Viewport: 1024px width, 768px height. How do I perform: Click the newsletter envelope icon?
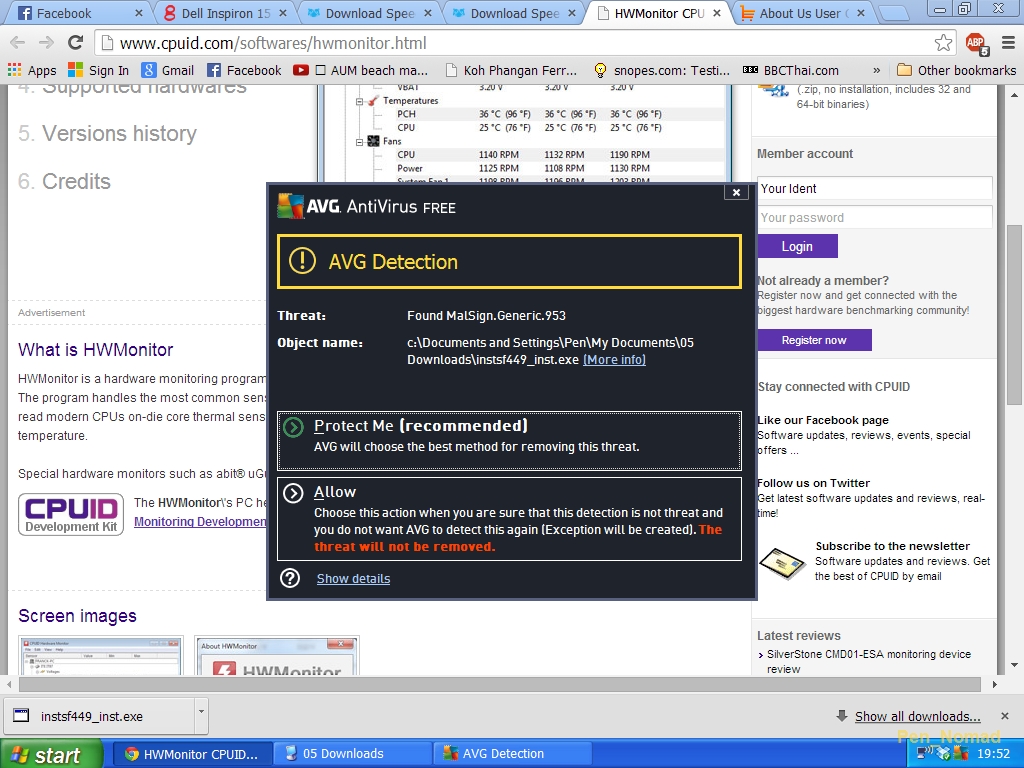782,563
